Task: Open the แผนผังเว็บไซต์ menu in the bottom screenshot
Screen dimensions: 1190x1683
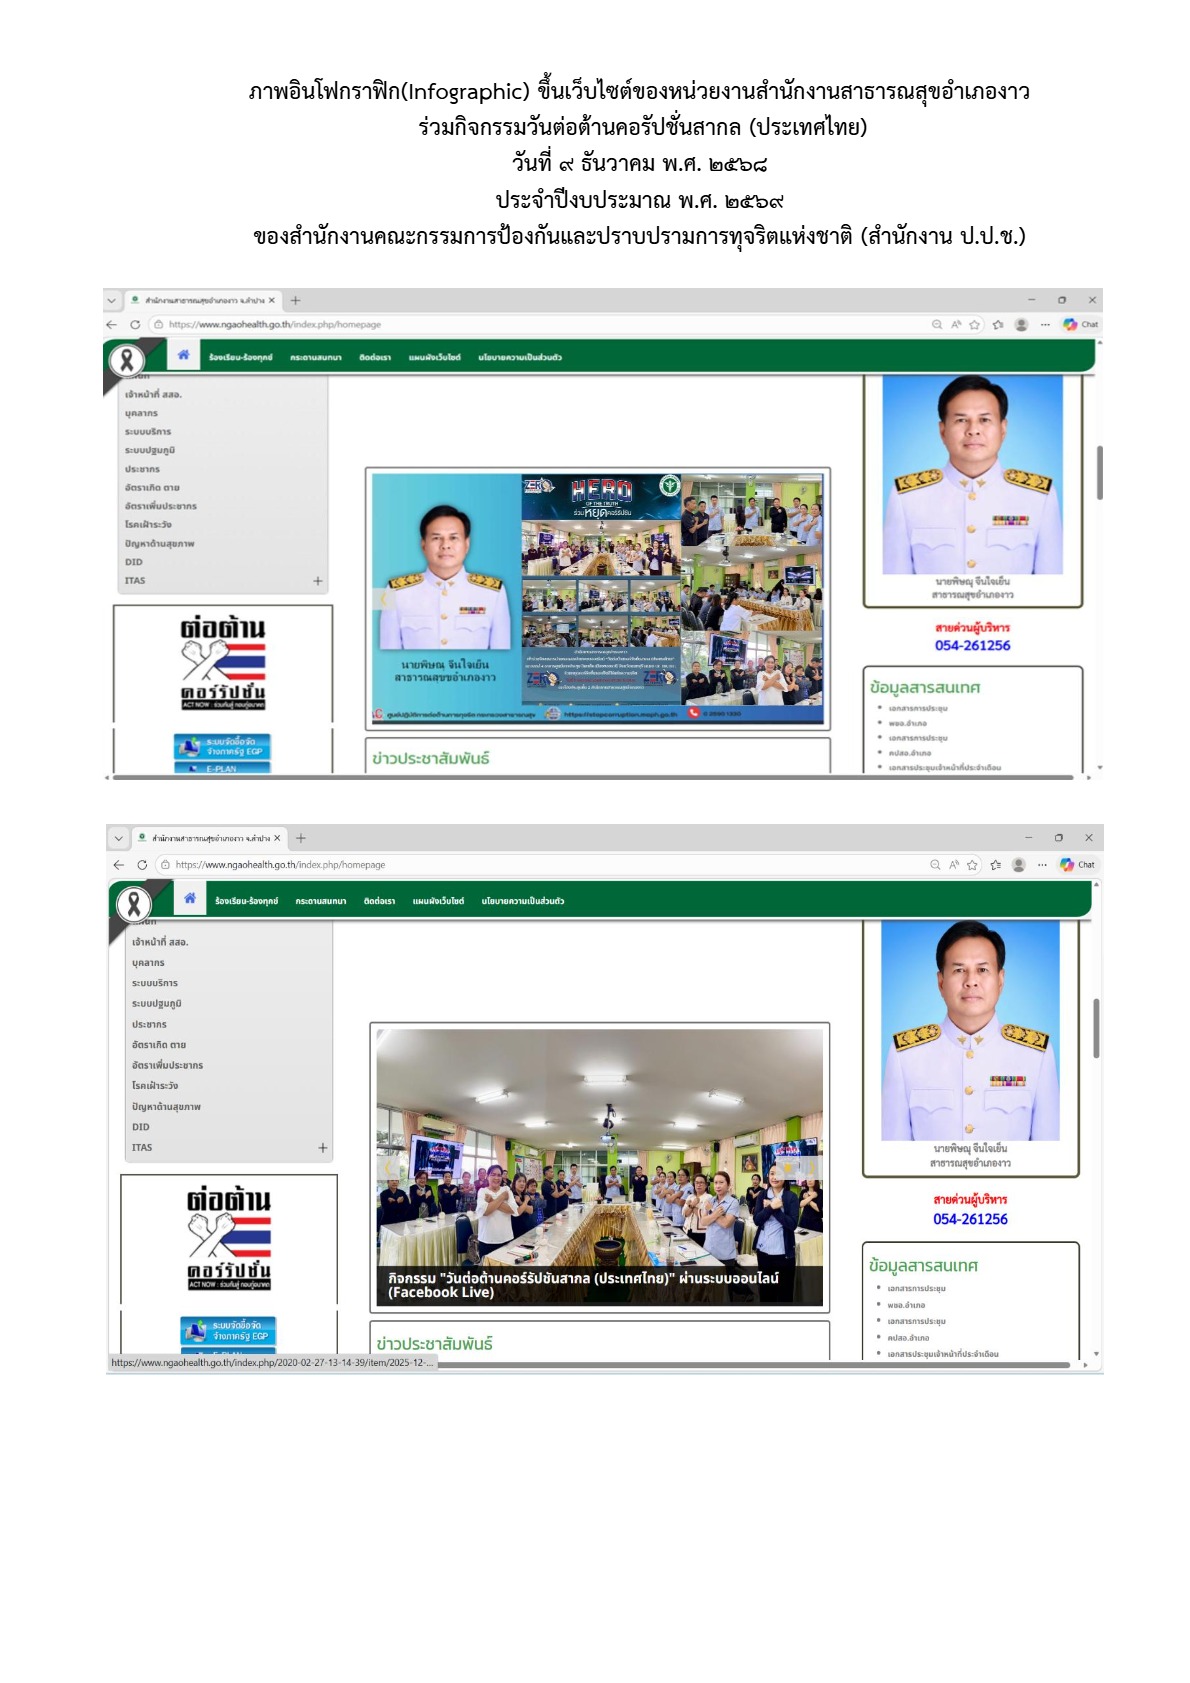Action: 438,901
